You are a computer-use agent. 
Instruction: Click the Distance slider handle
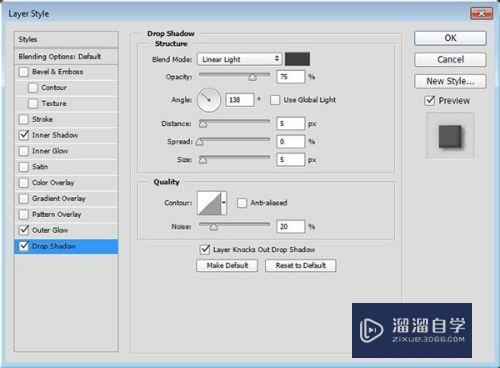pyautogui.click(x=203, y=124)
